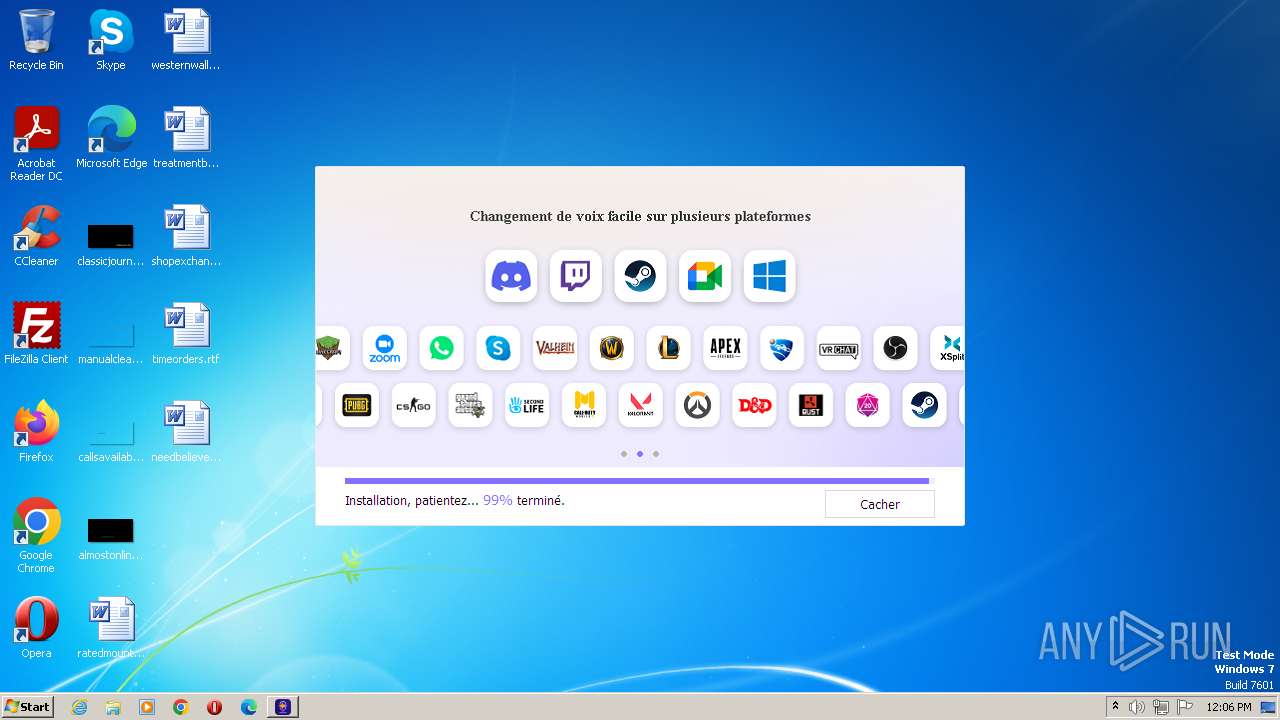
Task: Select the shopexchan Word file
Action: pyautogui.click(x=186, y=236)
